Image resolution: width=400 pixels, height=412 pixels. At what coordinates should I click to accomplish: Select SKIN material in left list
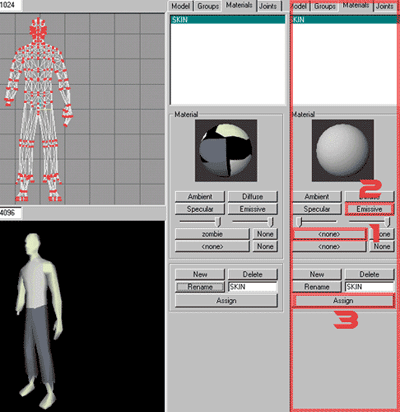coord(228,20)
